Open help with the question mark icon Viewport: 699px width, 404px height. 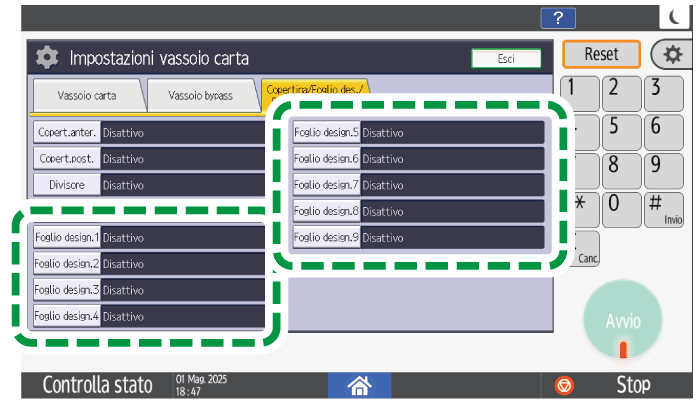click(558, 18)
